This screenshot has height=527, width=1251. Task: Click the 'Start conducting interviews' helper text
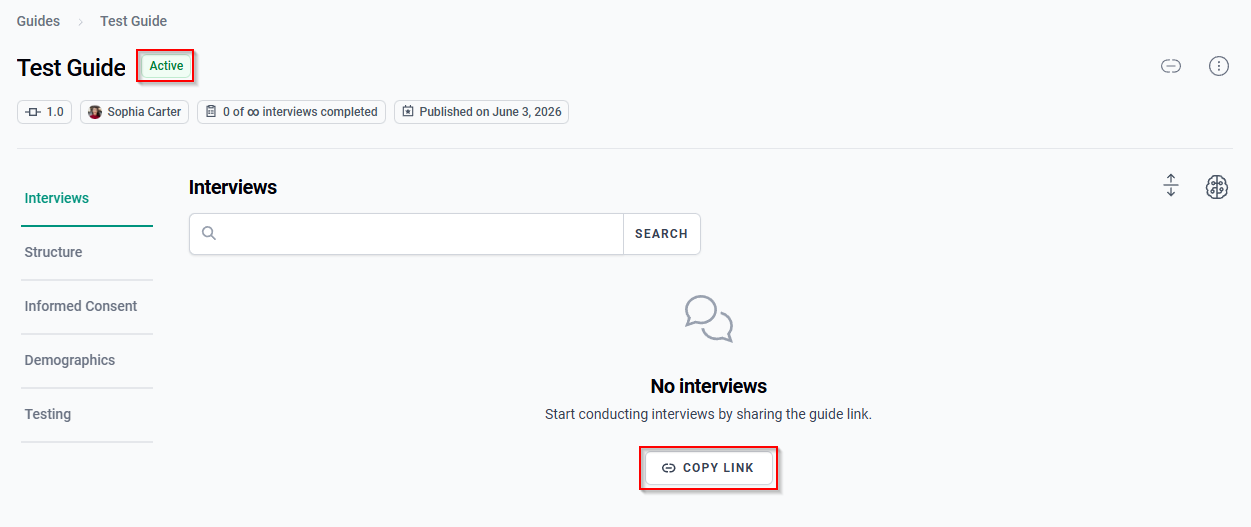click(x=708, y=414)
